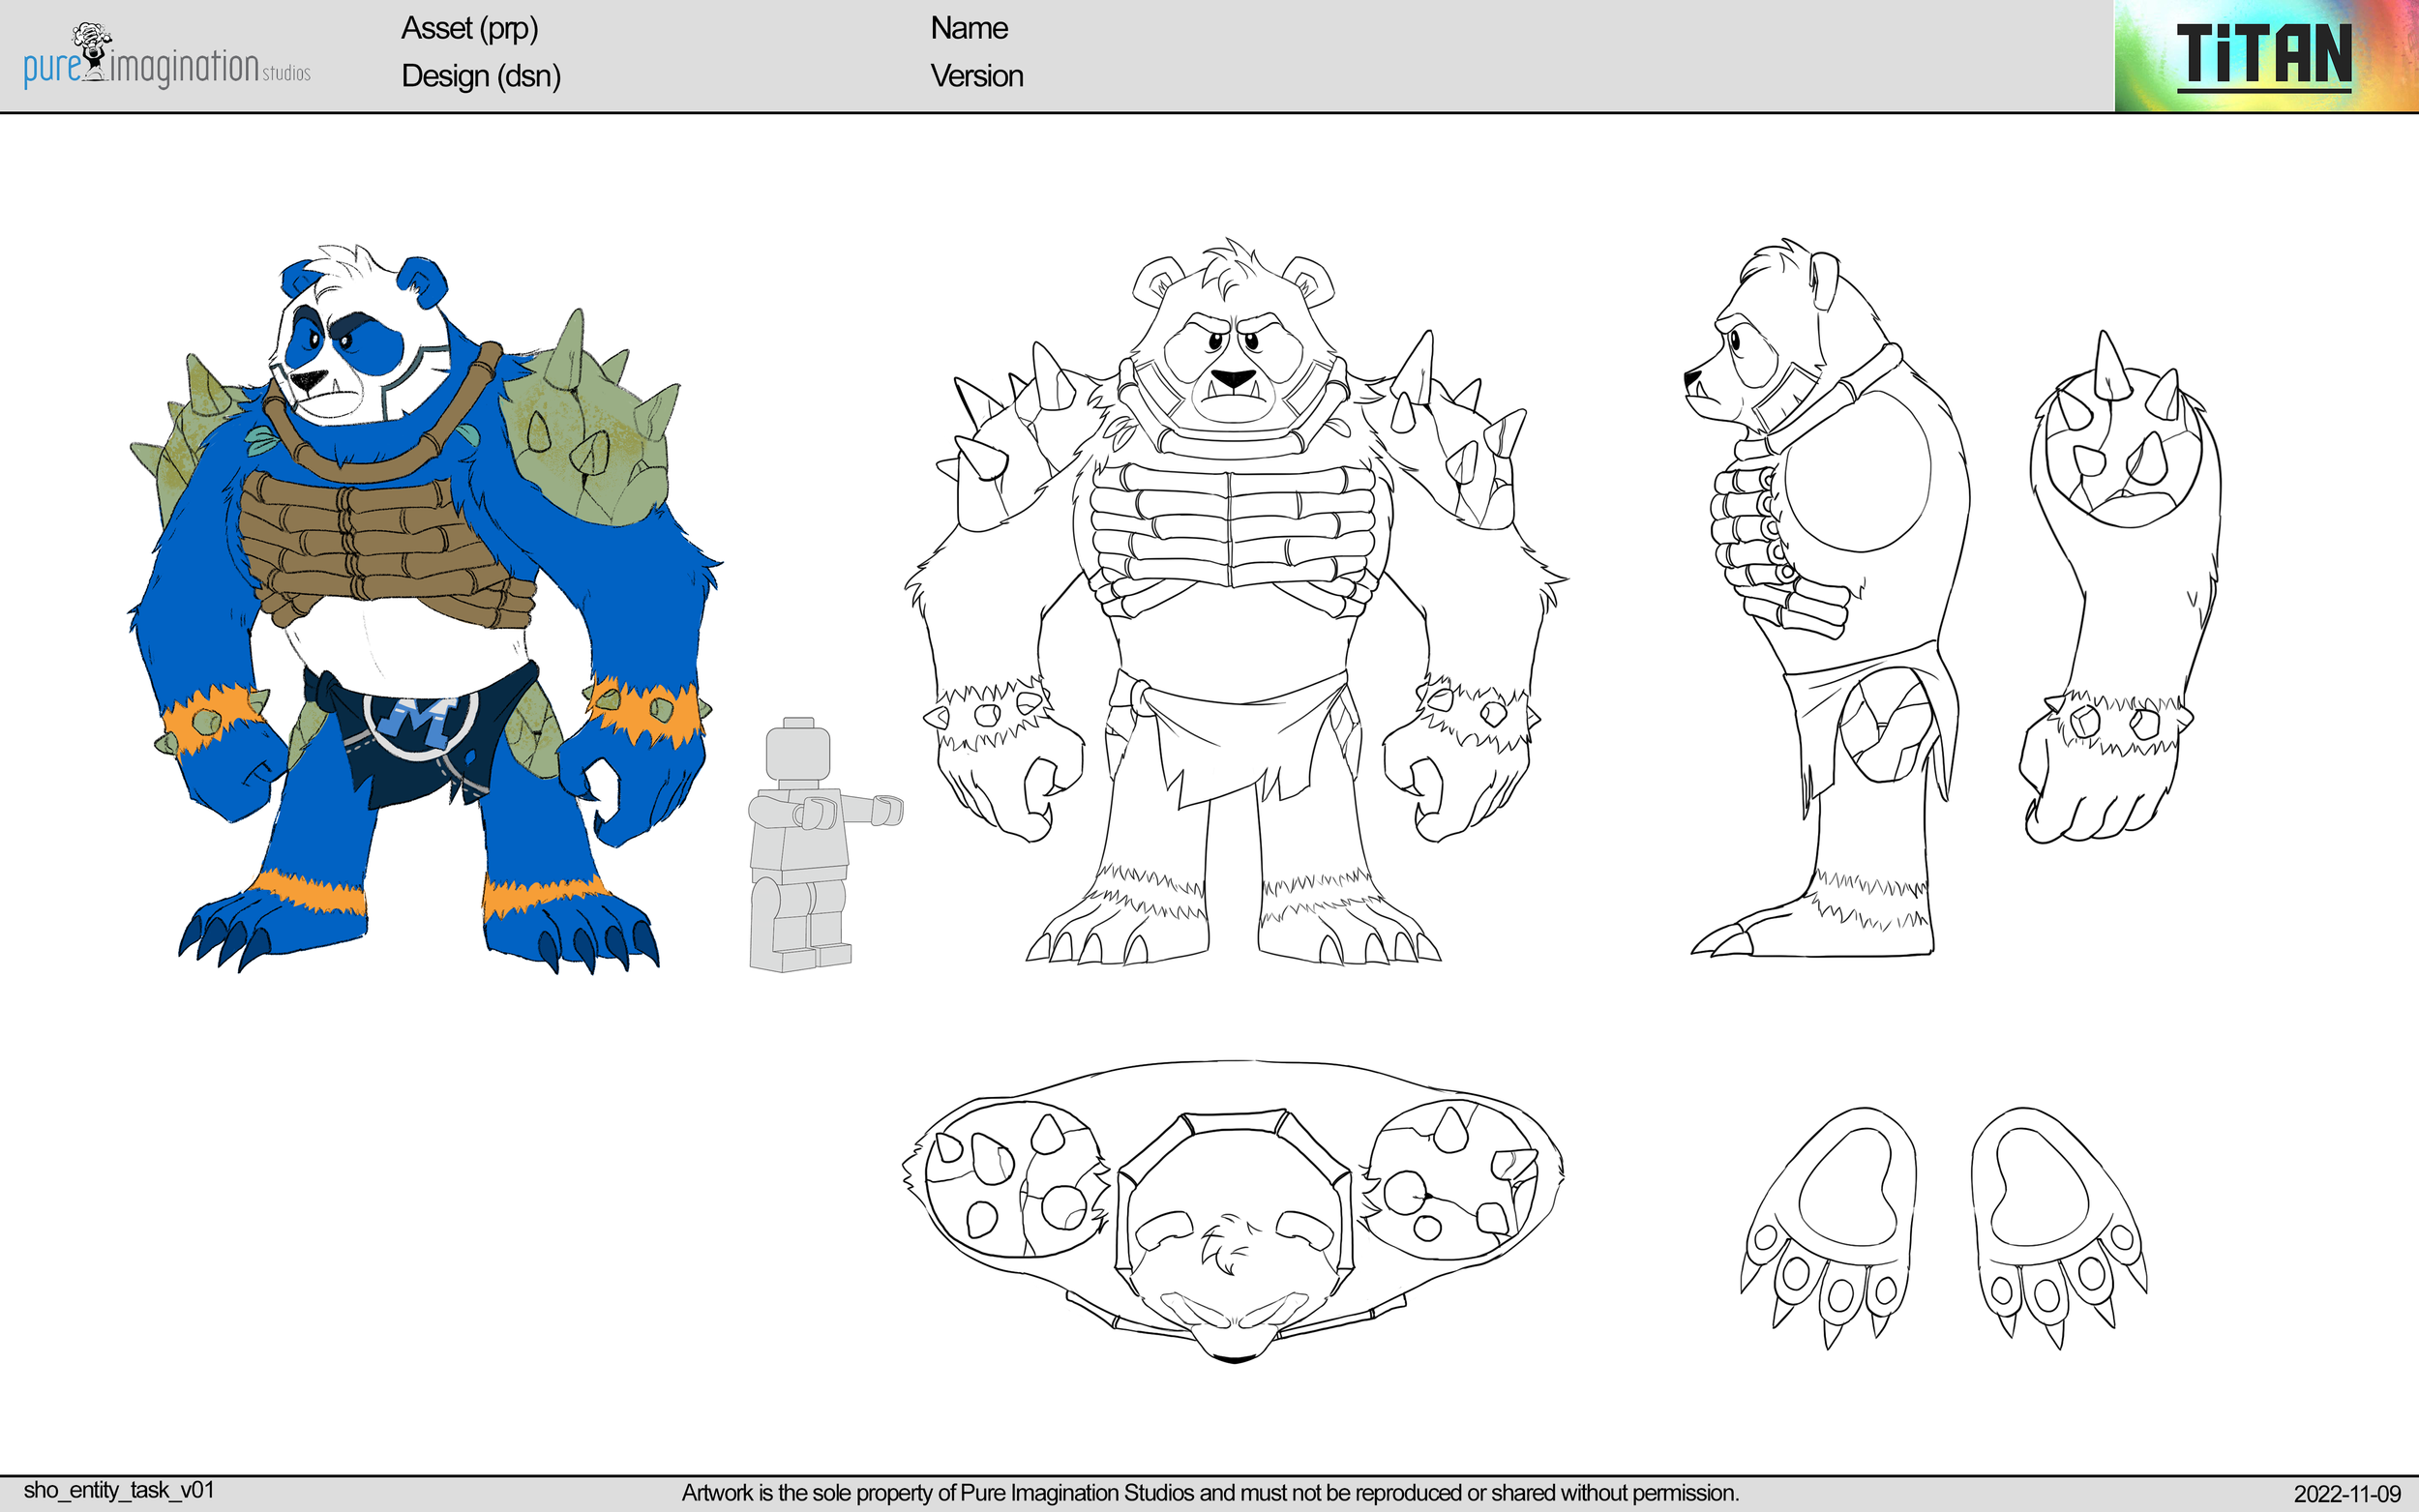The image size is (2419, 1512).
Task: Click the Asset (prp) label
Action: (470, 30)
